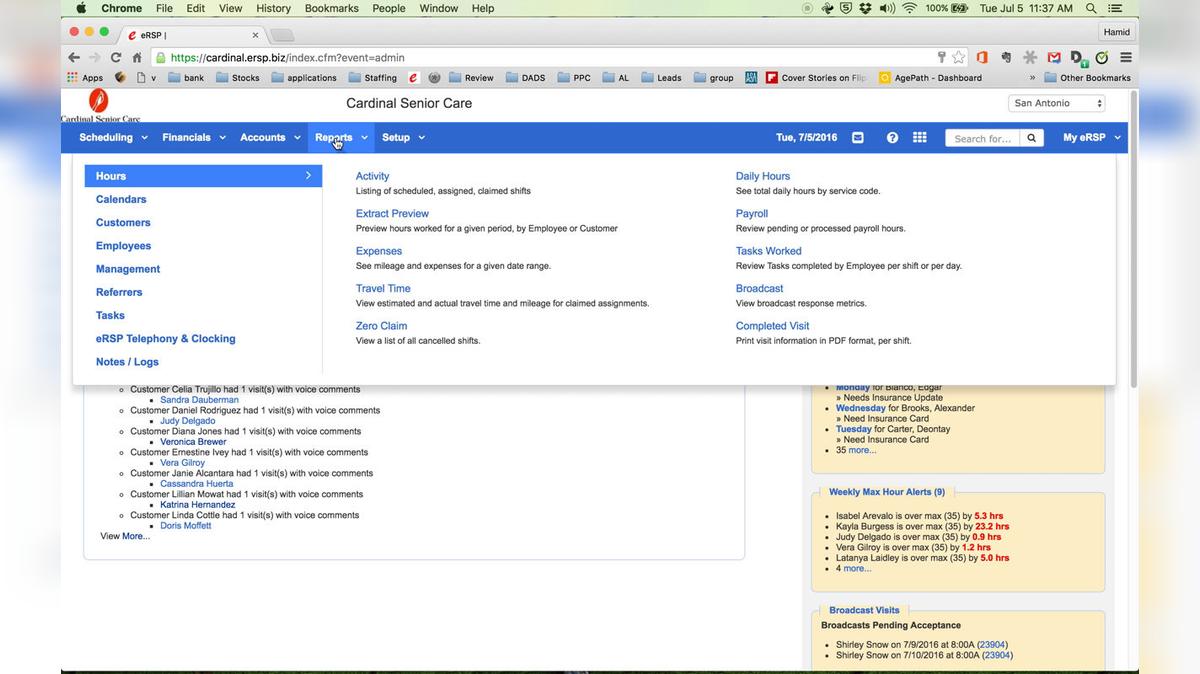
Task: Select eRSP Telephony & Clocking category
Action: pyautogui.click(x=165, y=339)
